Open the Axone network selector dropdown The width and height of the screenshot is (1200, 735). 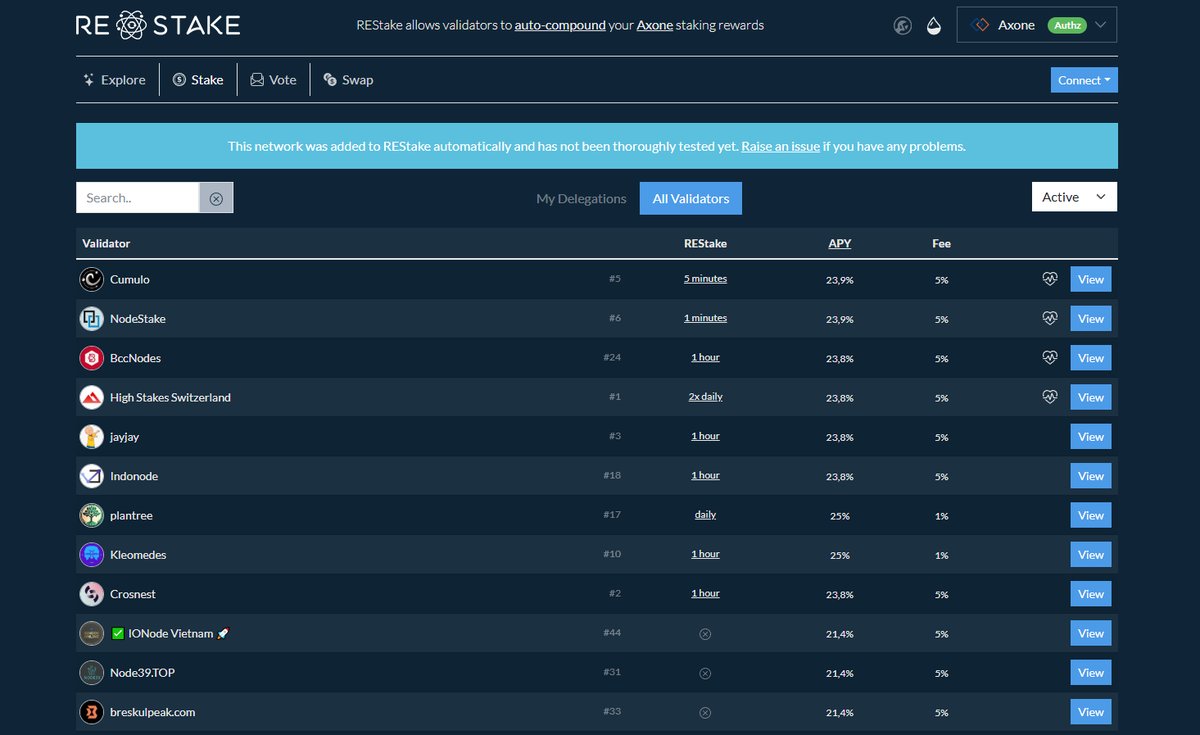(1037, 25)
